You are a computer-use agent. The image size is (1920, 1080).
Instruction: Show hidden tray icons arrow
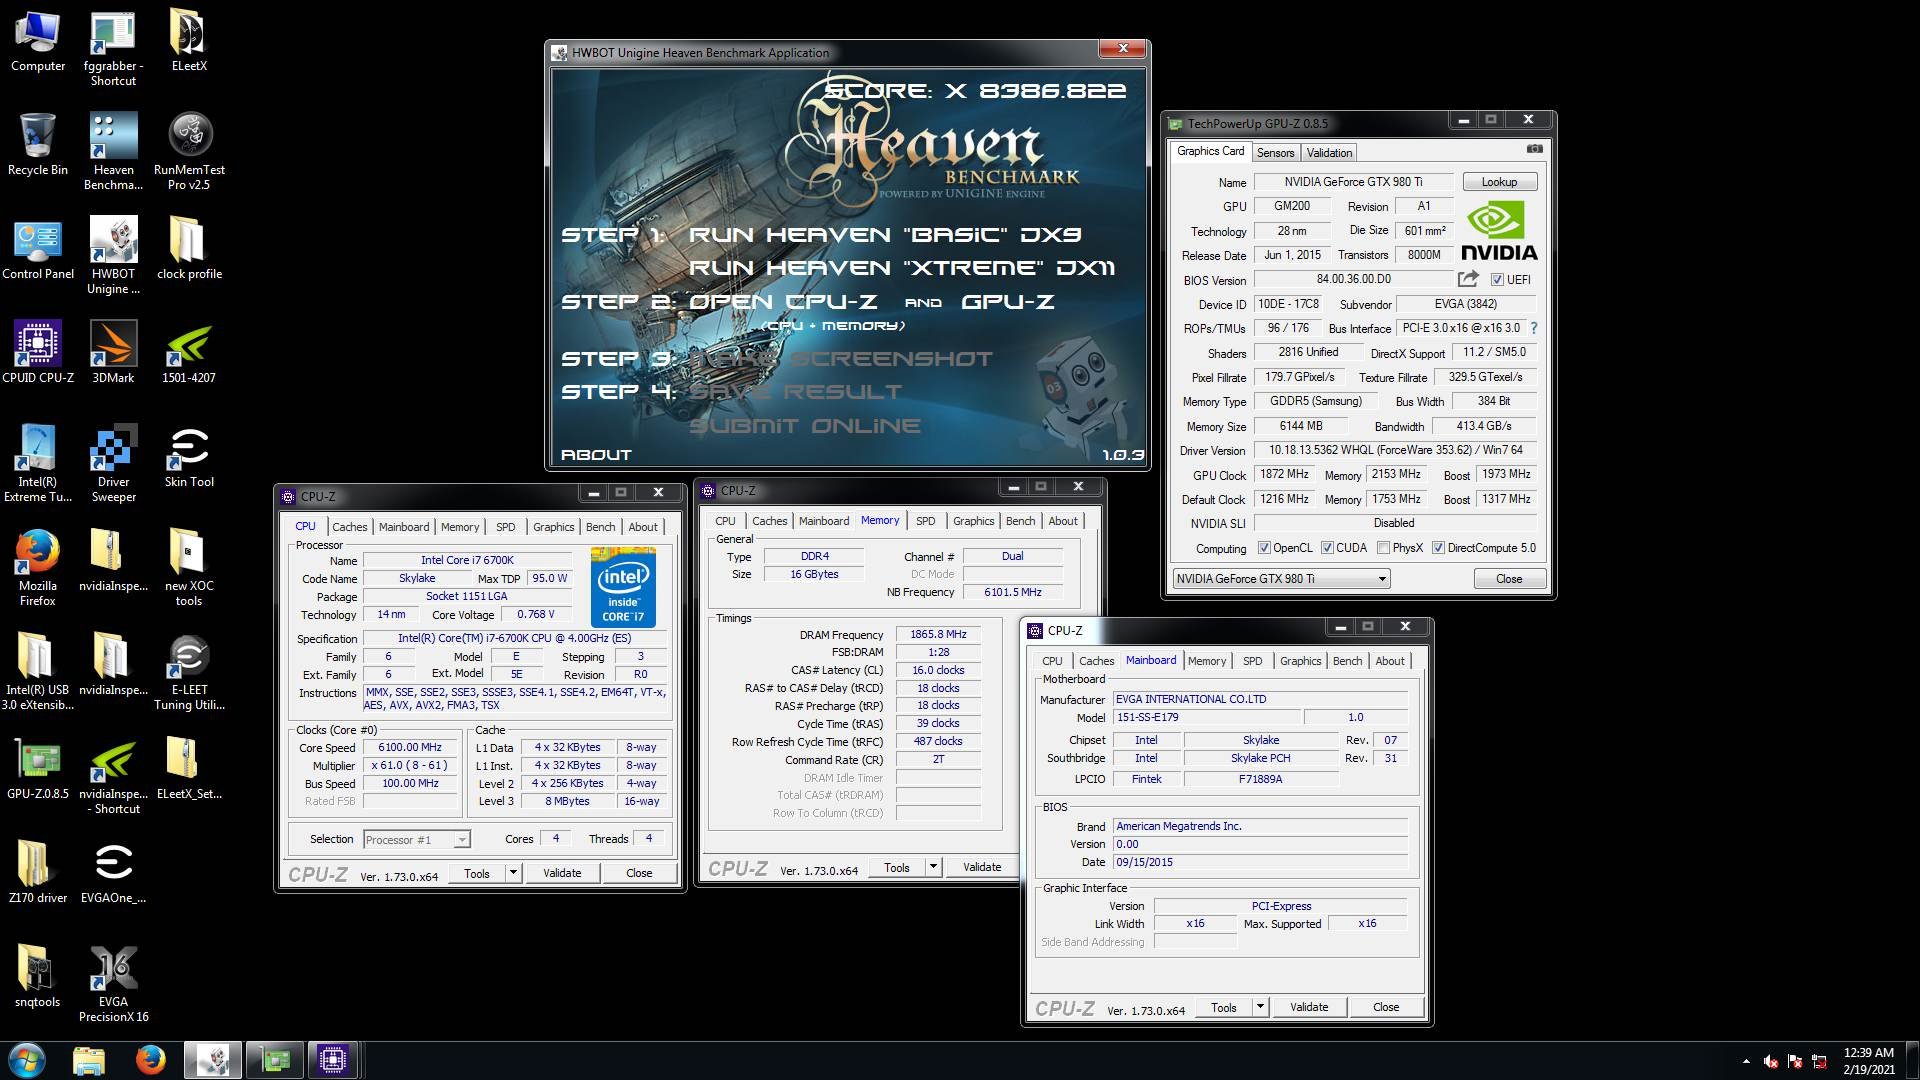(x=1746, y=1061)
